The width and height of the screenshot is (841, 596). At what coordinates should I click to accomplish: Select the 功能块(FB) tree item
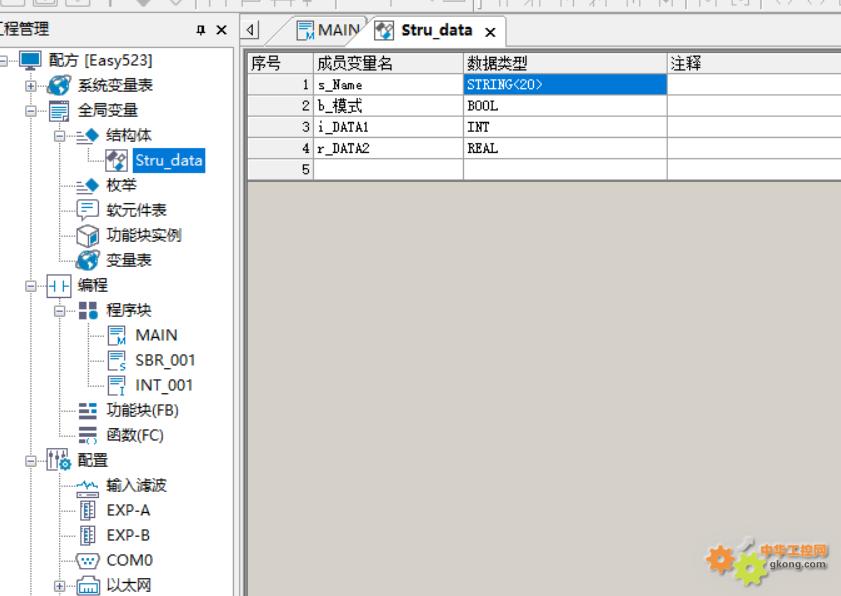[x=142, y=410]
